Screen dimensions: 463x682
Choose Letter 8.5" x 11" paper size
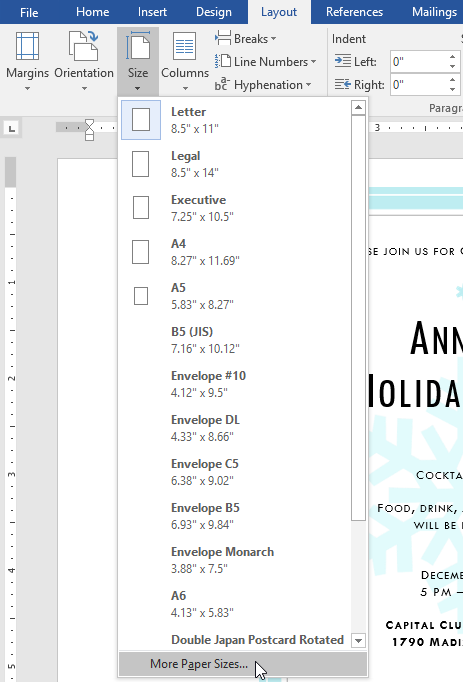pyautogui.click(x=235, y=120)
